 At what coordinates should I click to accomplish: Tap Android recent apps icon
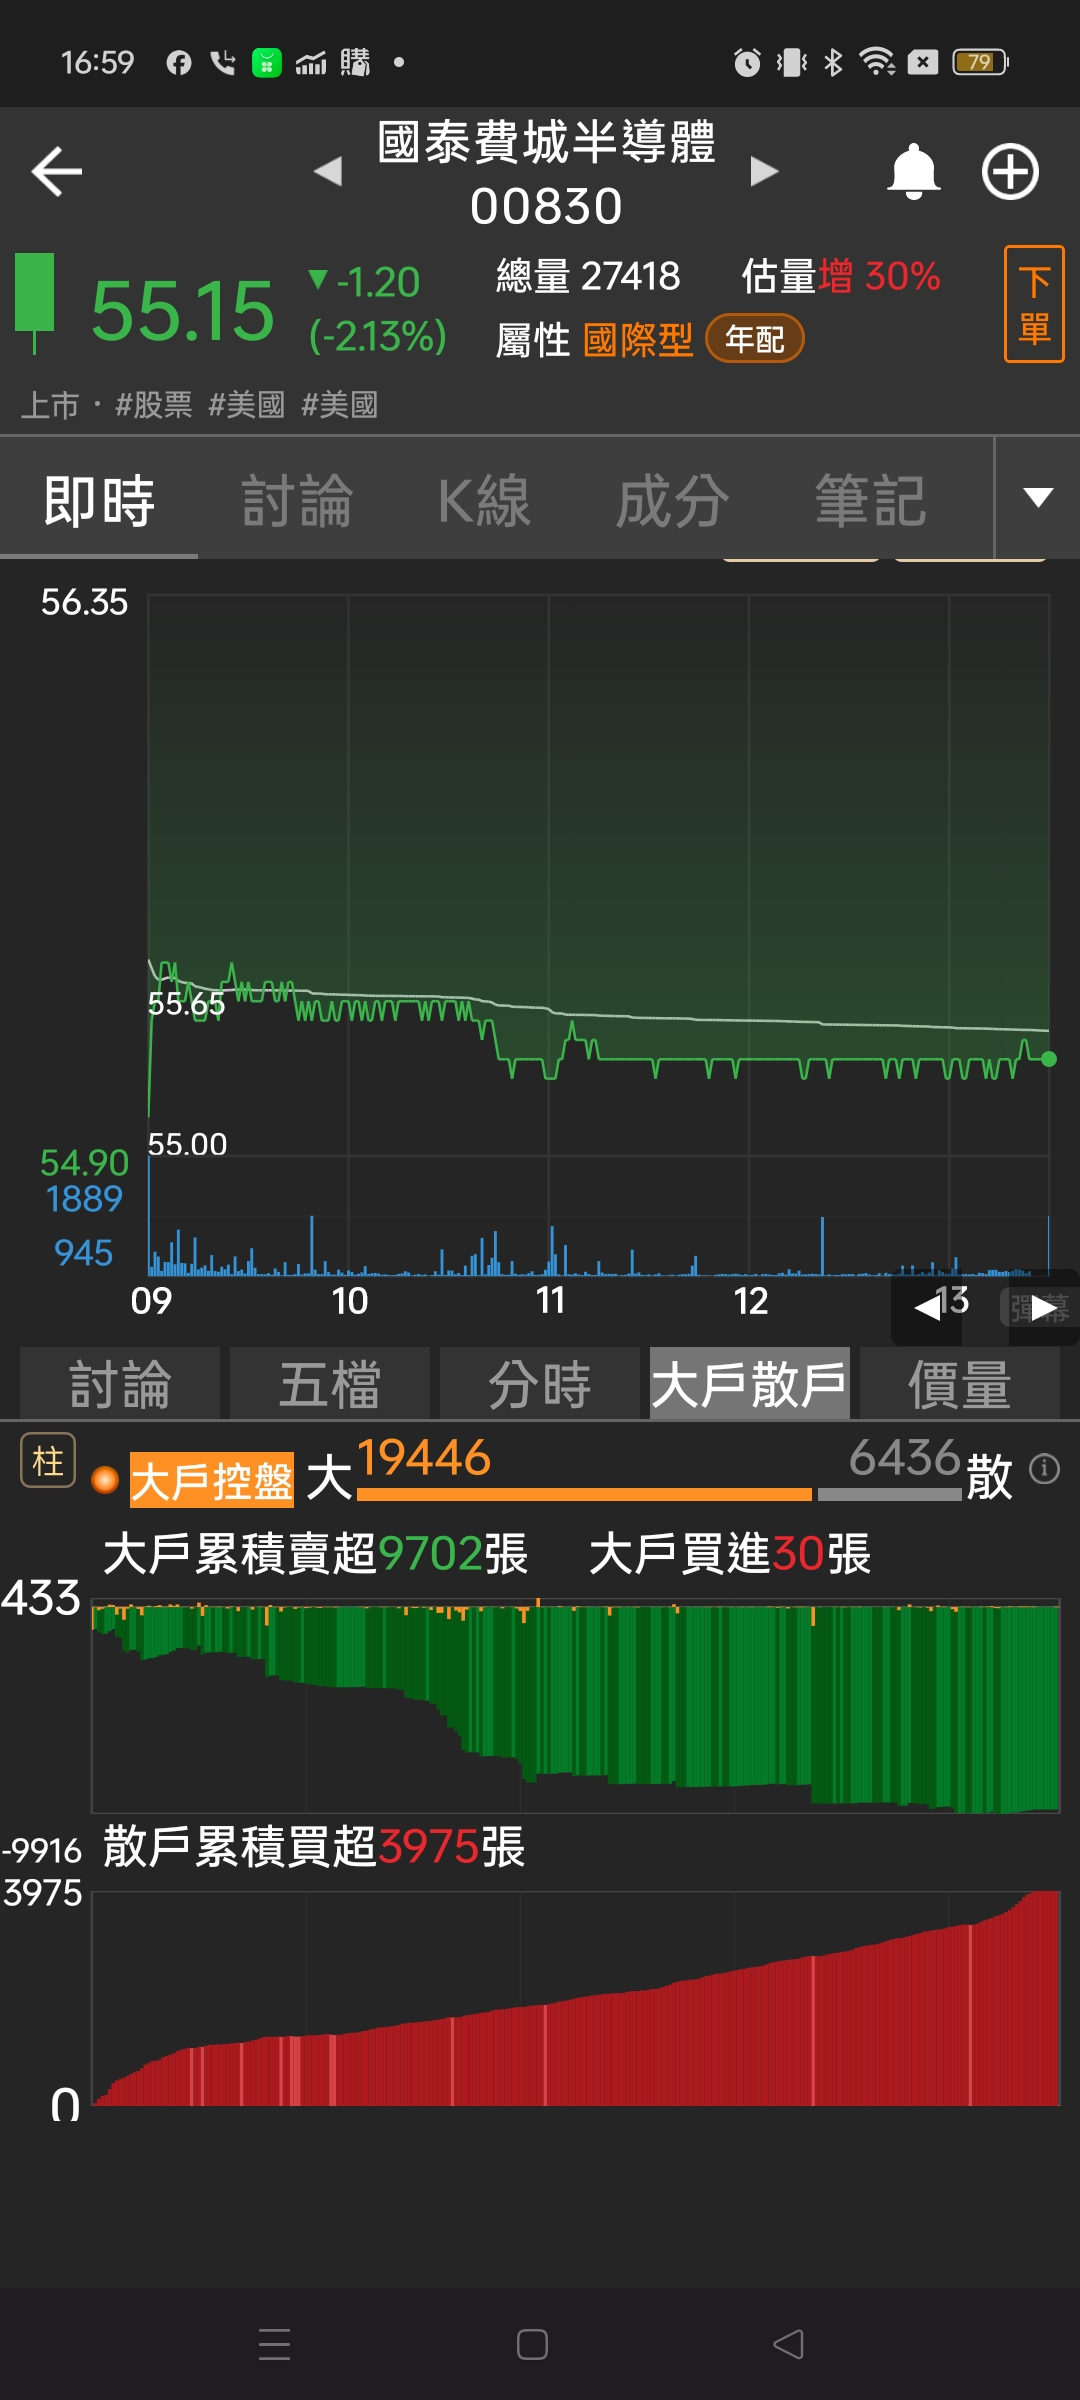click(274, 2344)
